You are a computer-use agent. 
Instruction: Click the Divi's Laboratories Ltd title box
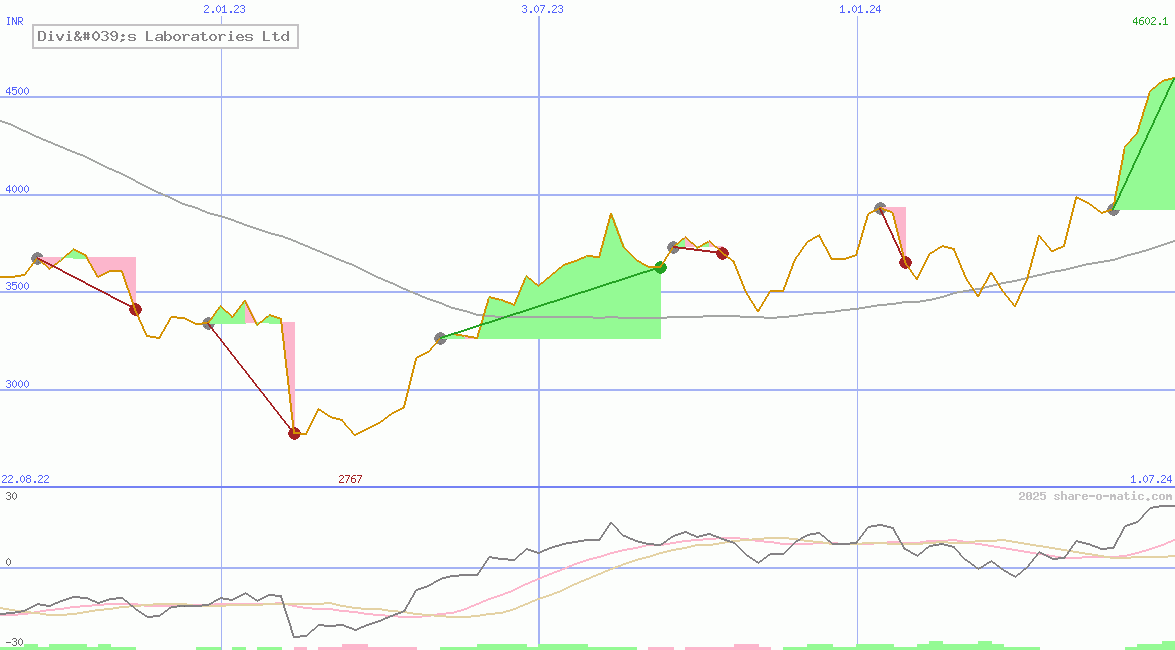[166, 36]
